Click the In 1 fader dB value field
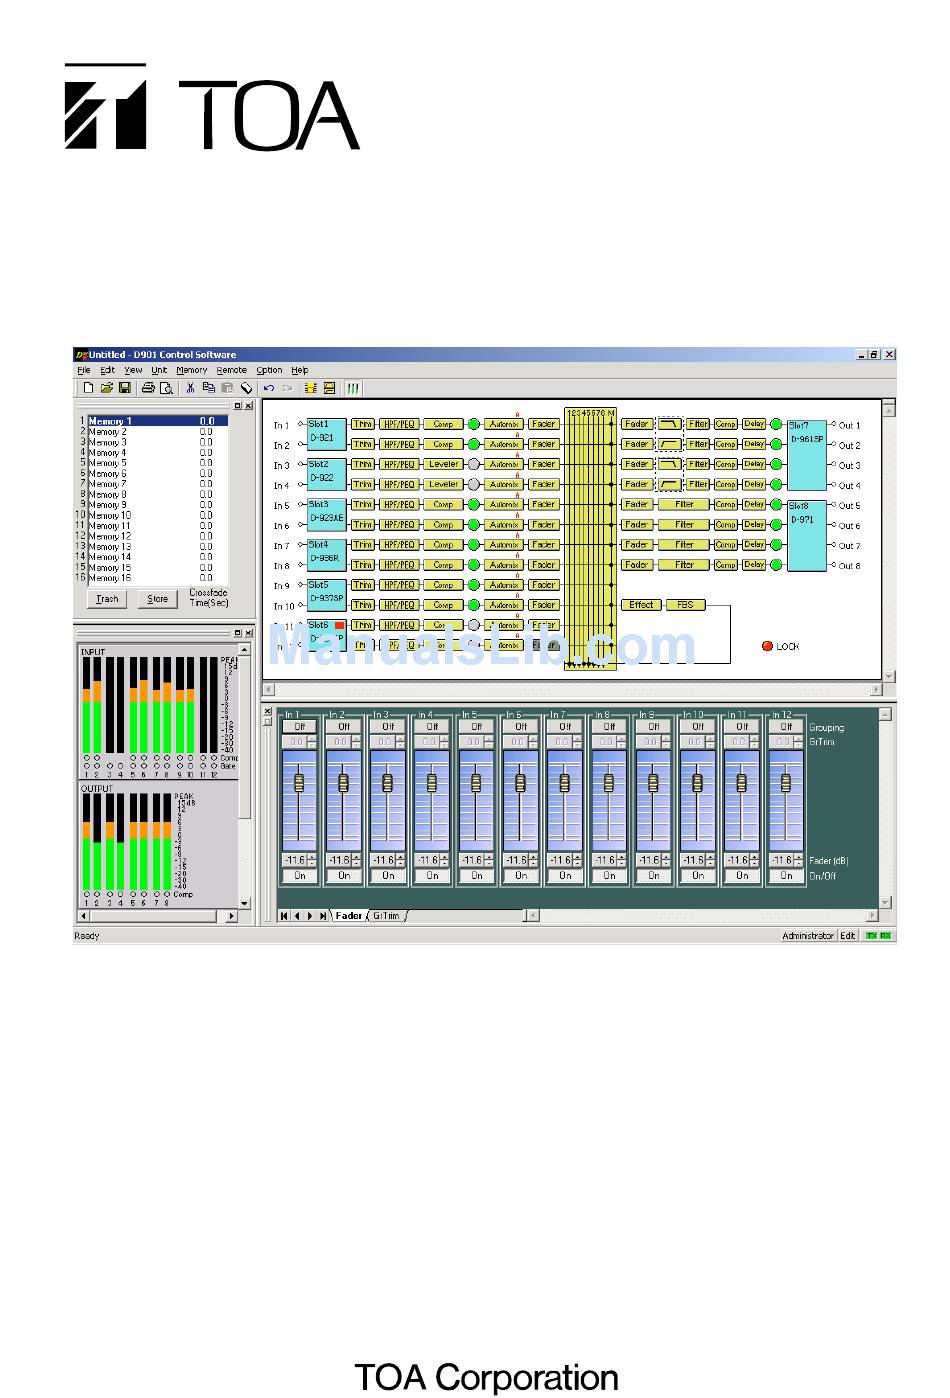Screen dimensions: 950x1398 coord(295,860)
